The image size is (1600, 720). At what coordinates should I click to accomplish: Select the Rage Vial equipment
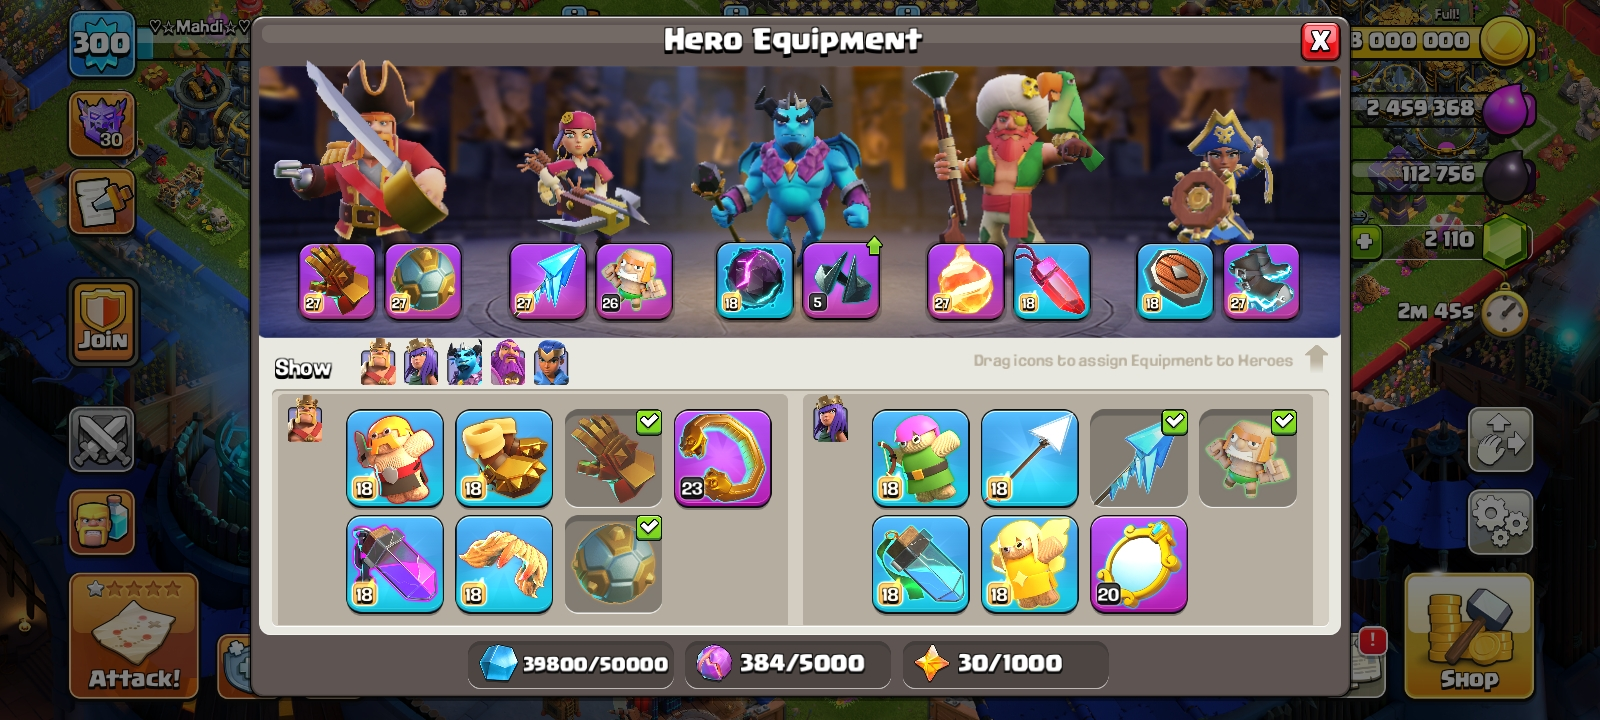(x=395, y=564)
